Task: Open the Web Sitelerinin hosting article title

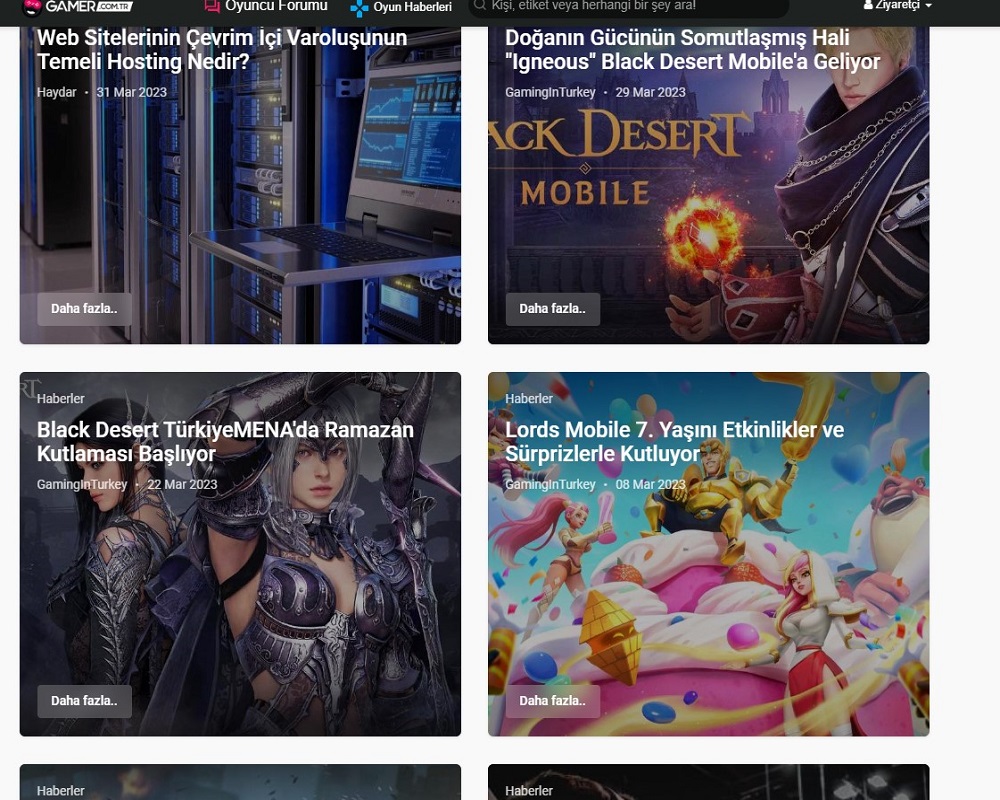Action: (222, 50)
